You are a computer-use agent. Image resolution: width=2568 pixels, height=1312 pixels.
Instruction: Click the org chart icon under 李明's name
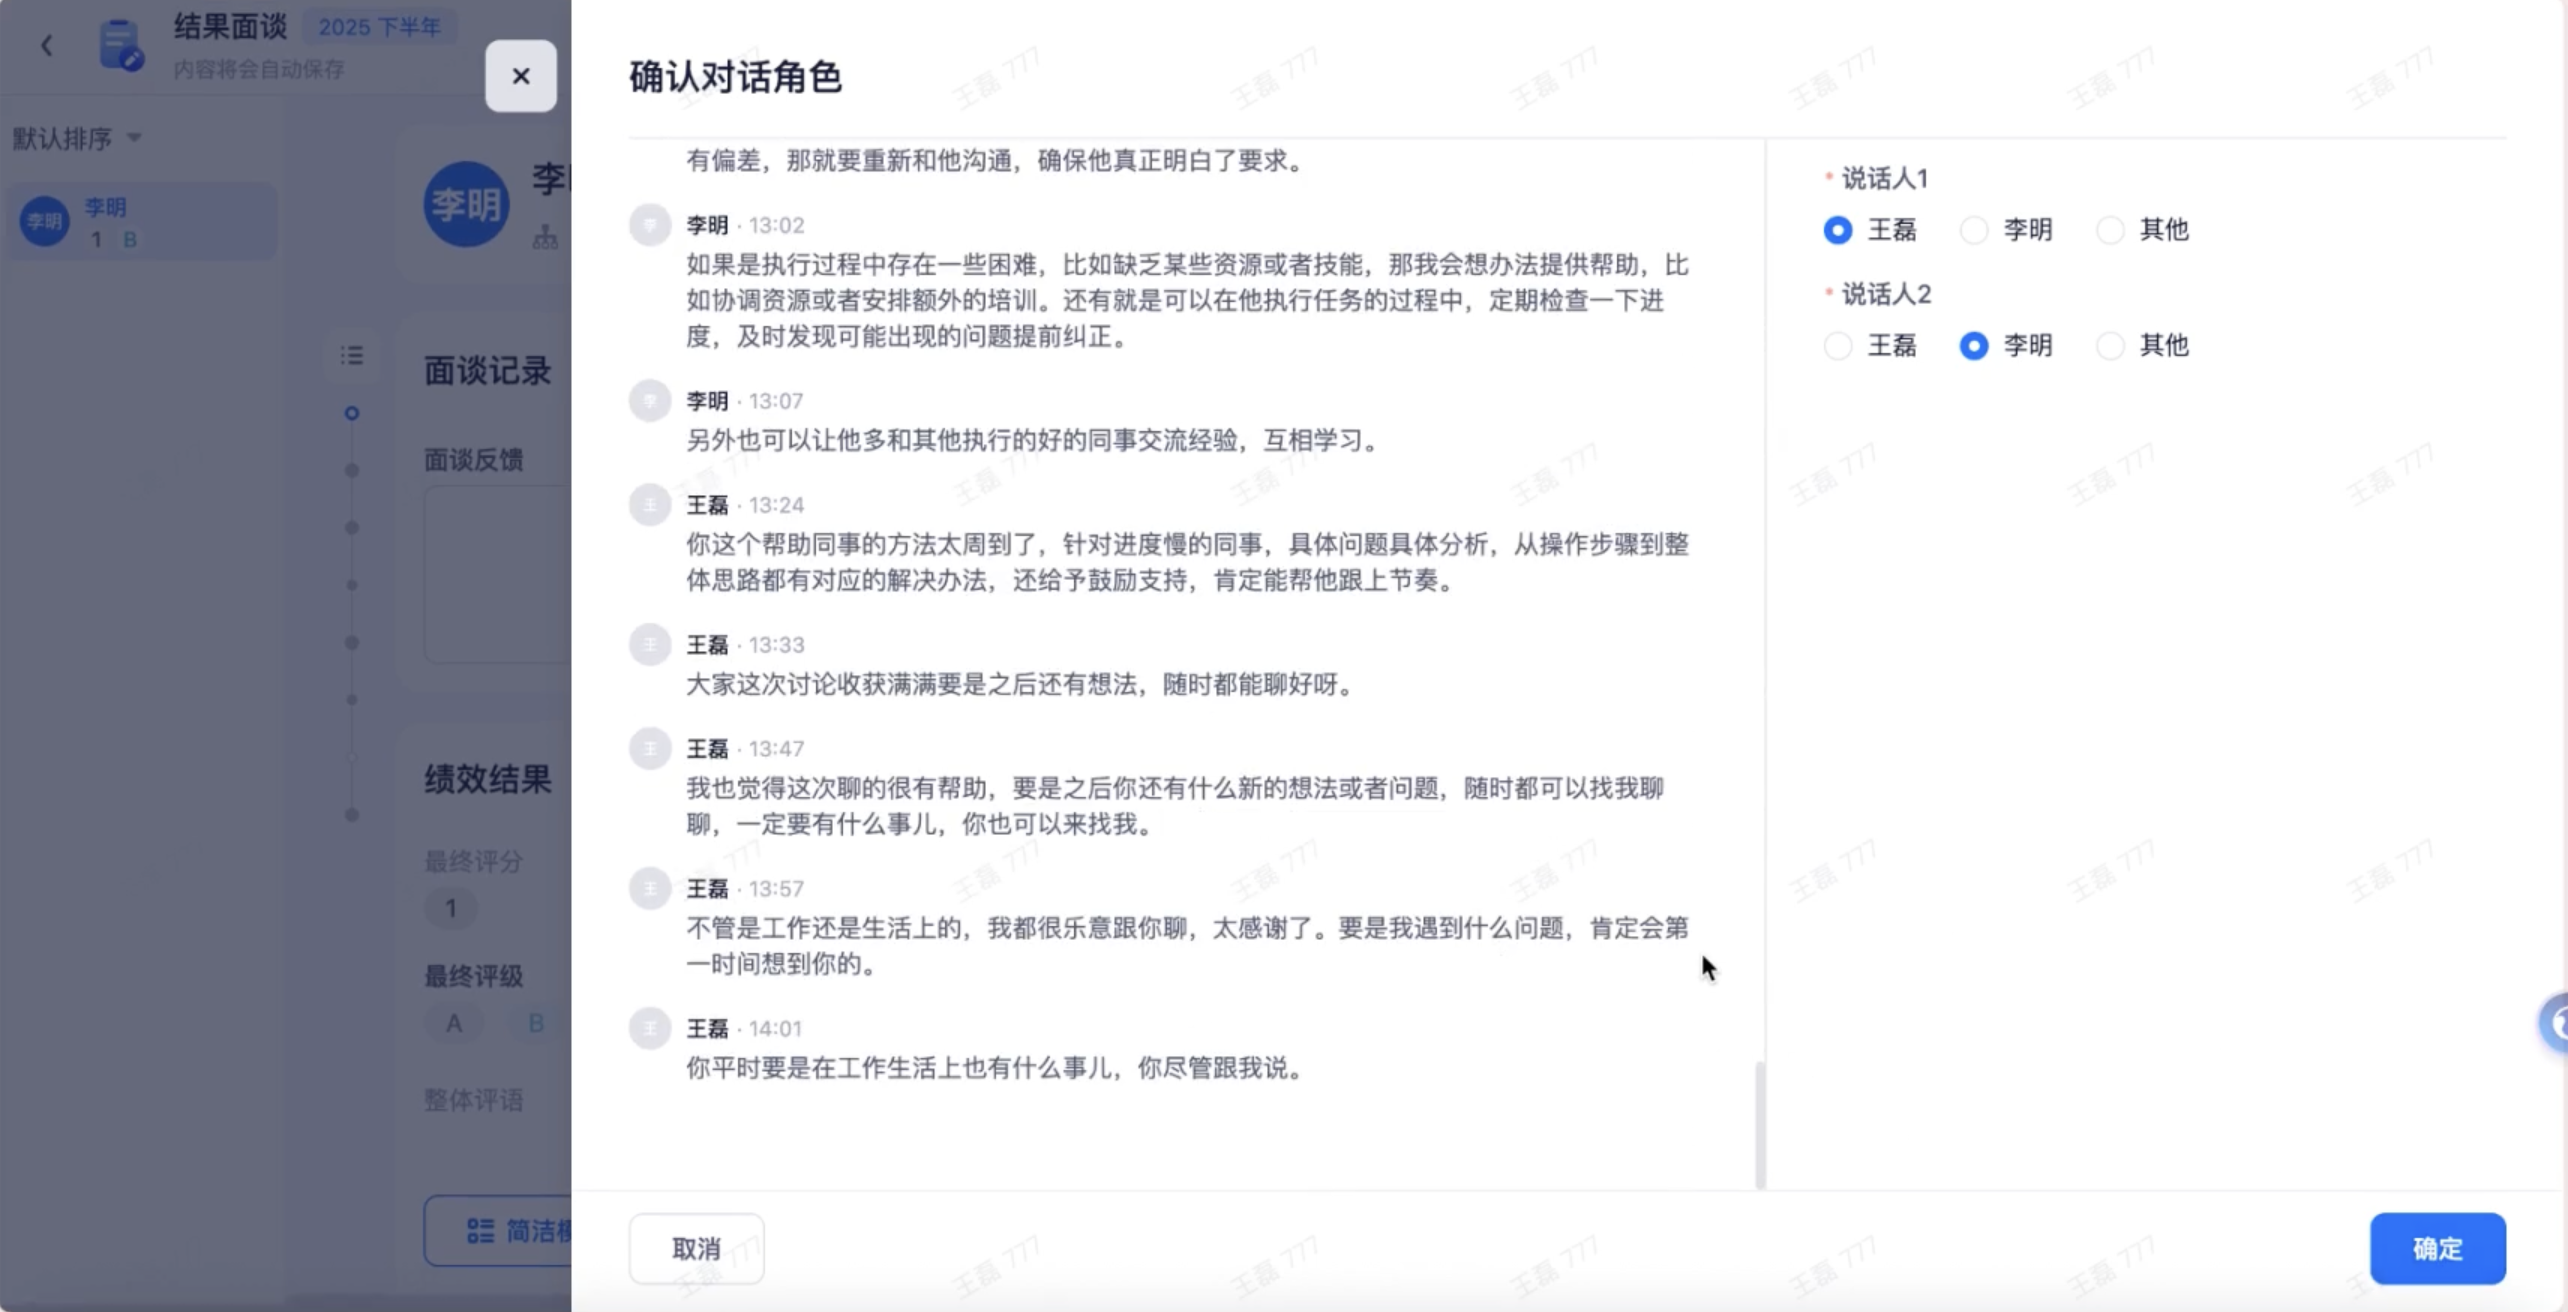pos(545,237)
